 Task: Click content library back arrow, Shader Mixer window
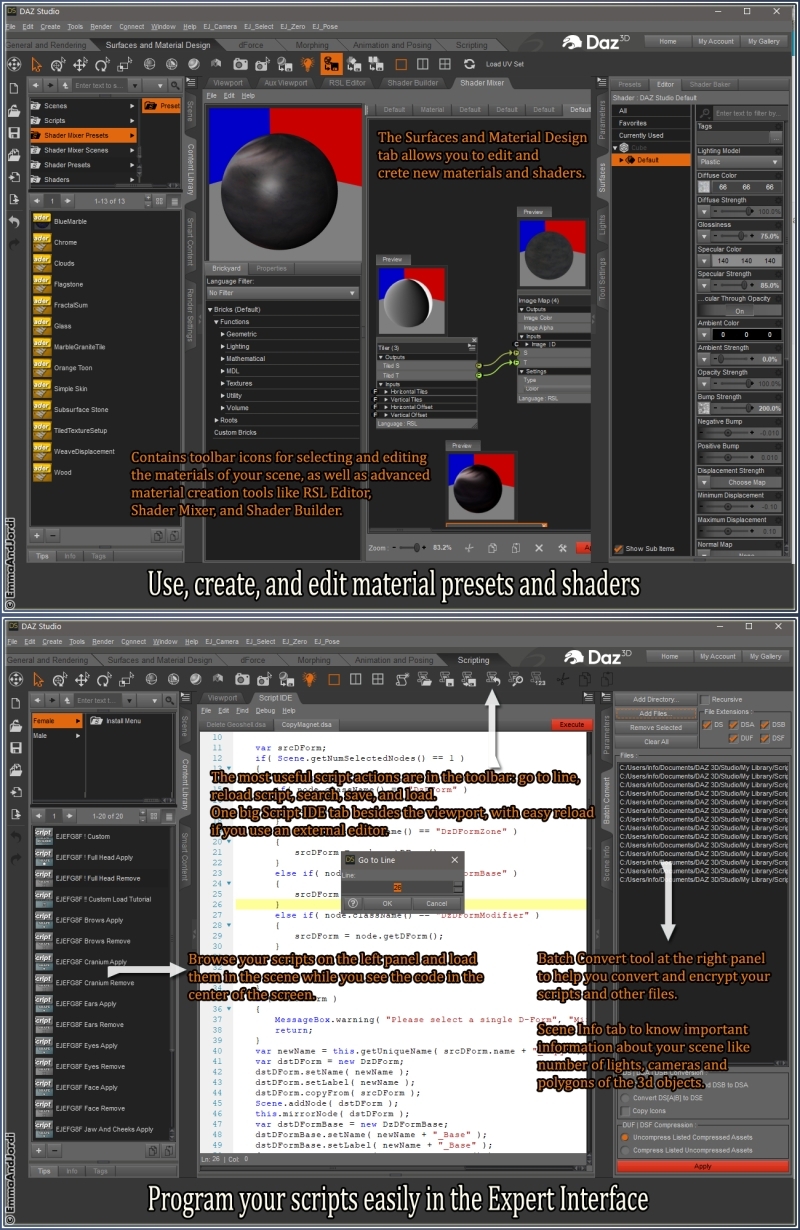36,85
